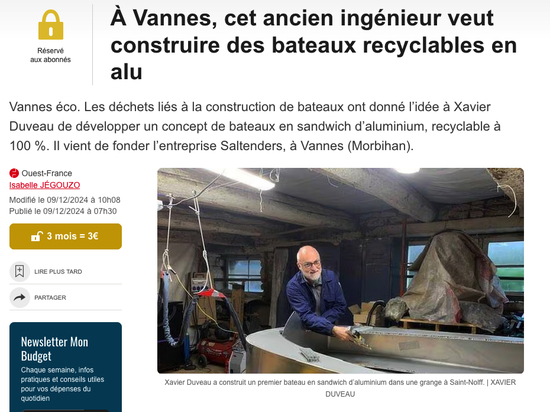Select the LIRE PLUS TARD label

point(58,271)
